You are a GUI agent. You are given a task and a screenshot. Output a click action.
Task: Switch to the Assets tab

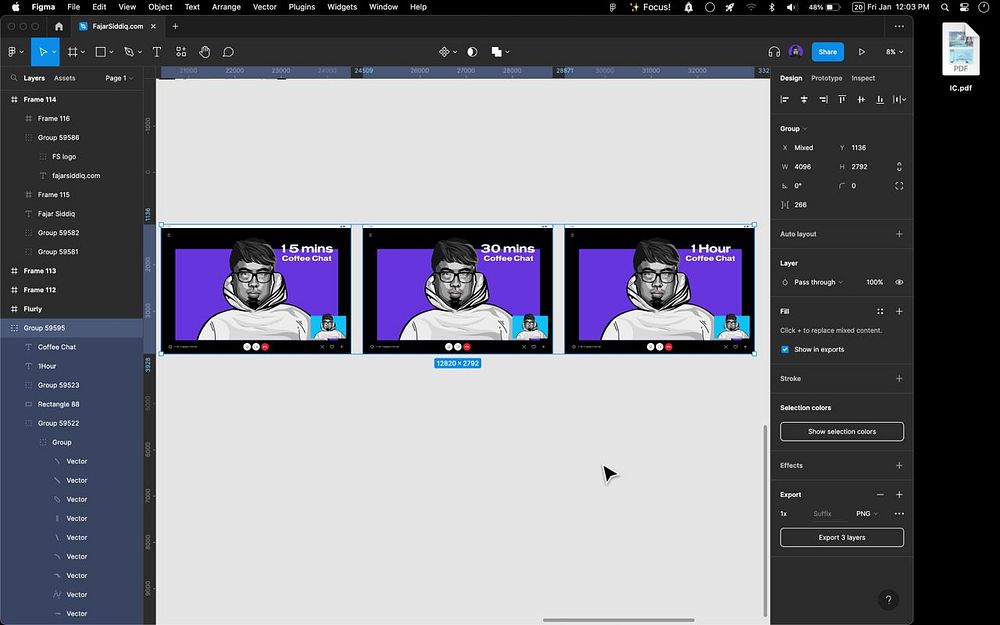pyautogui.click(x=64, y=78)
